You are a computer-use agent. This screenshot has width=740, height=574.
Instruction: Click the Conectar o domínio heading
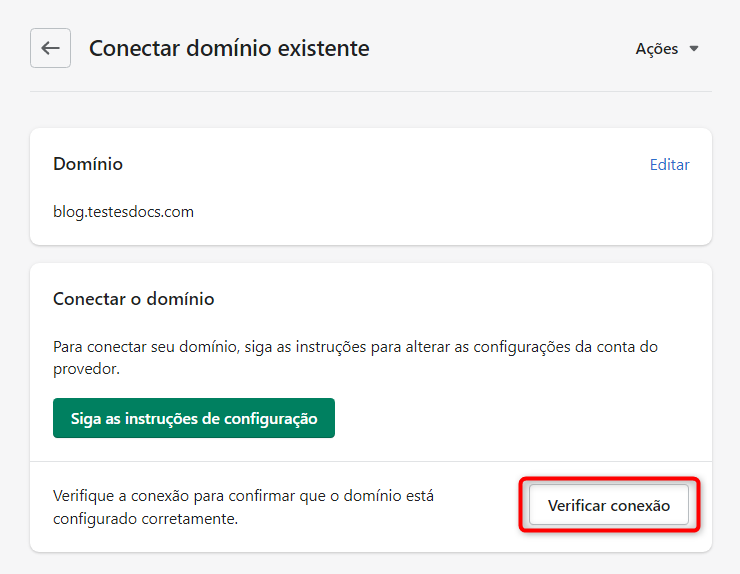pyautogui.click(x=133, y=299)
